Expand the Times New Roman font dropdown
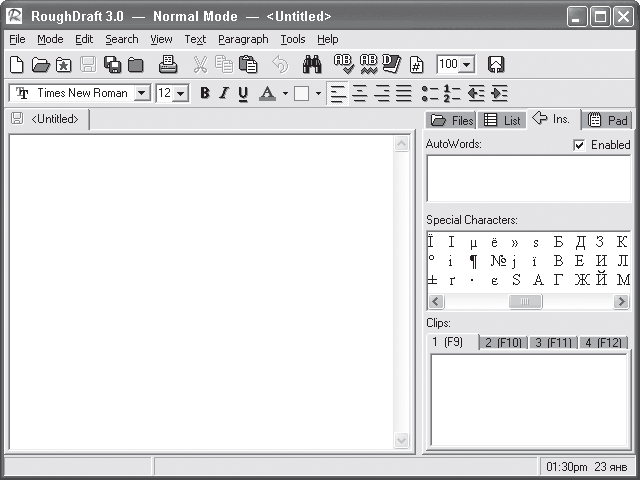Image resolution: width=640 pixels, height=480 pixels. (x=141, y=93)
